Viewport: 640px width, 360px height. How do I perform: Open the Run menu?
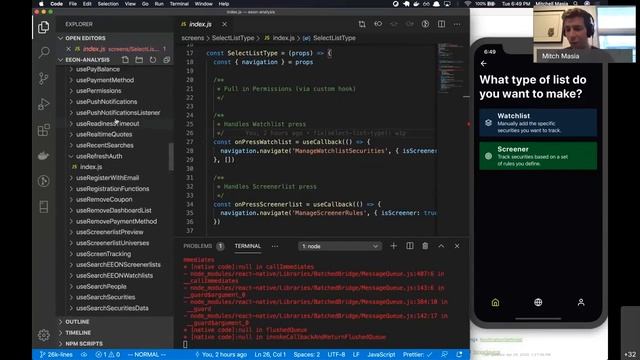point(159,4)
